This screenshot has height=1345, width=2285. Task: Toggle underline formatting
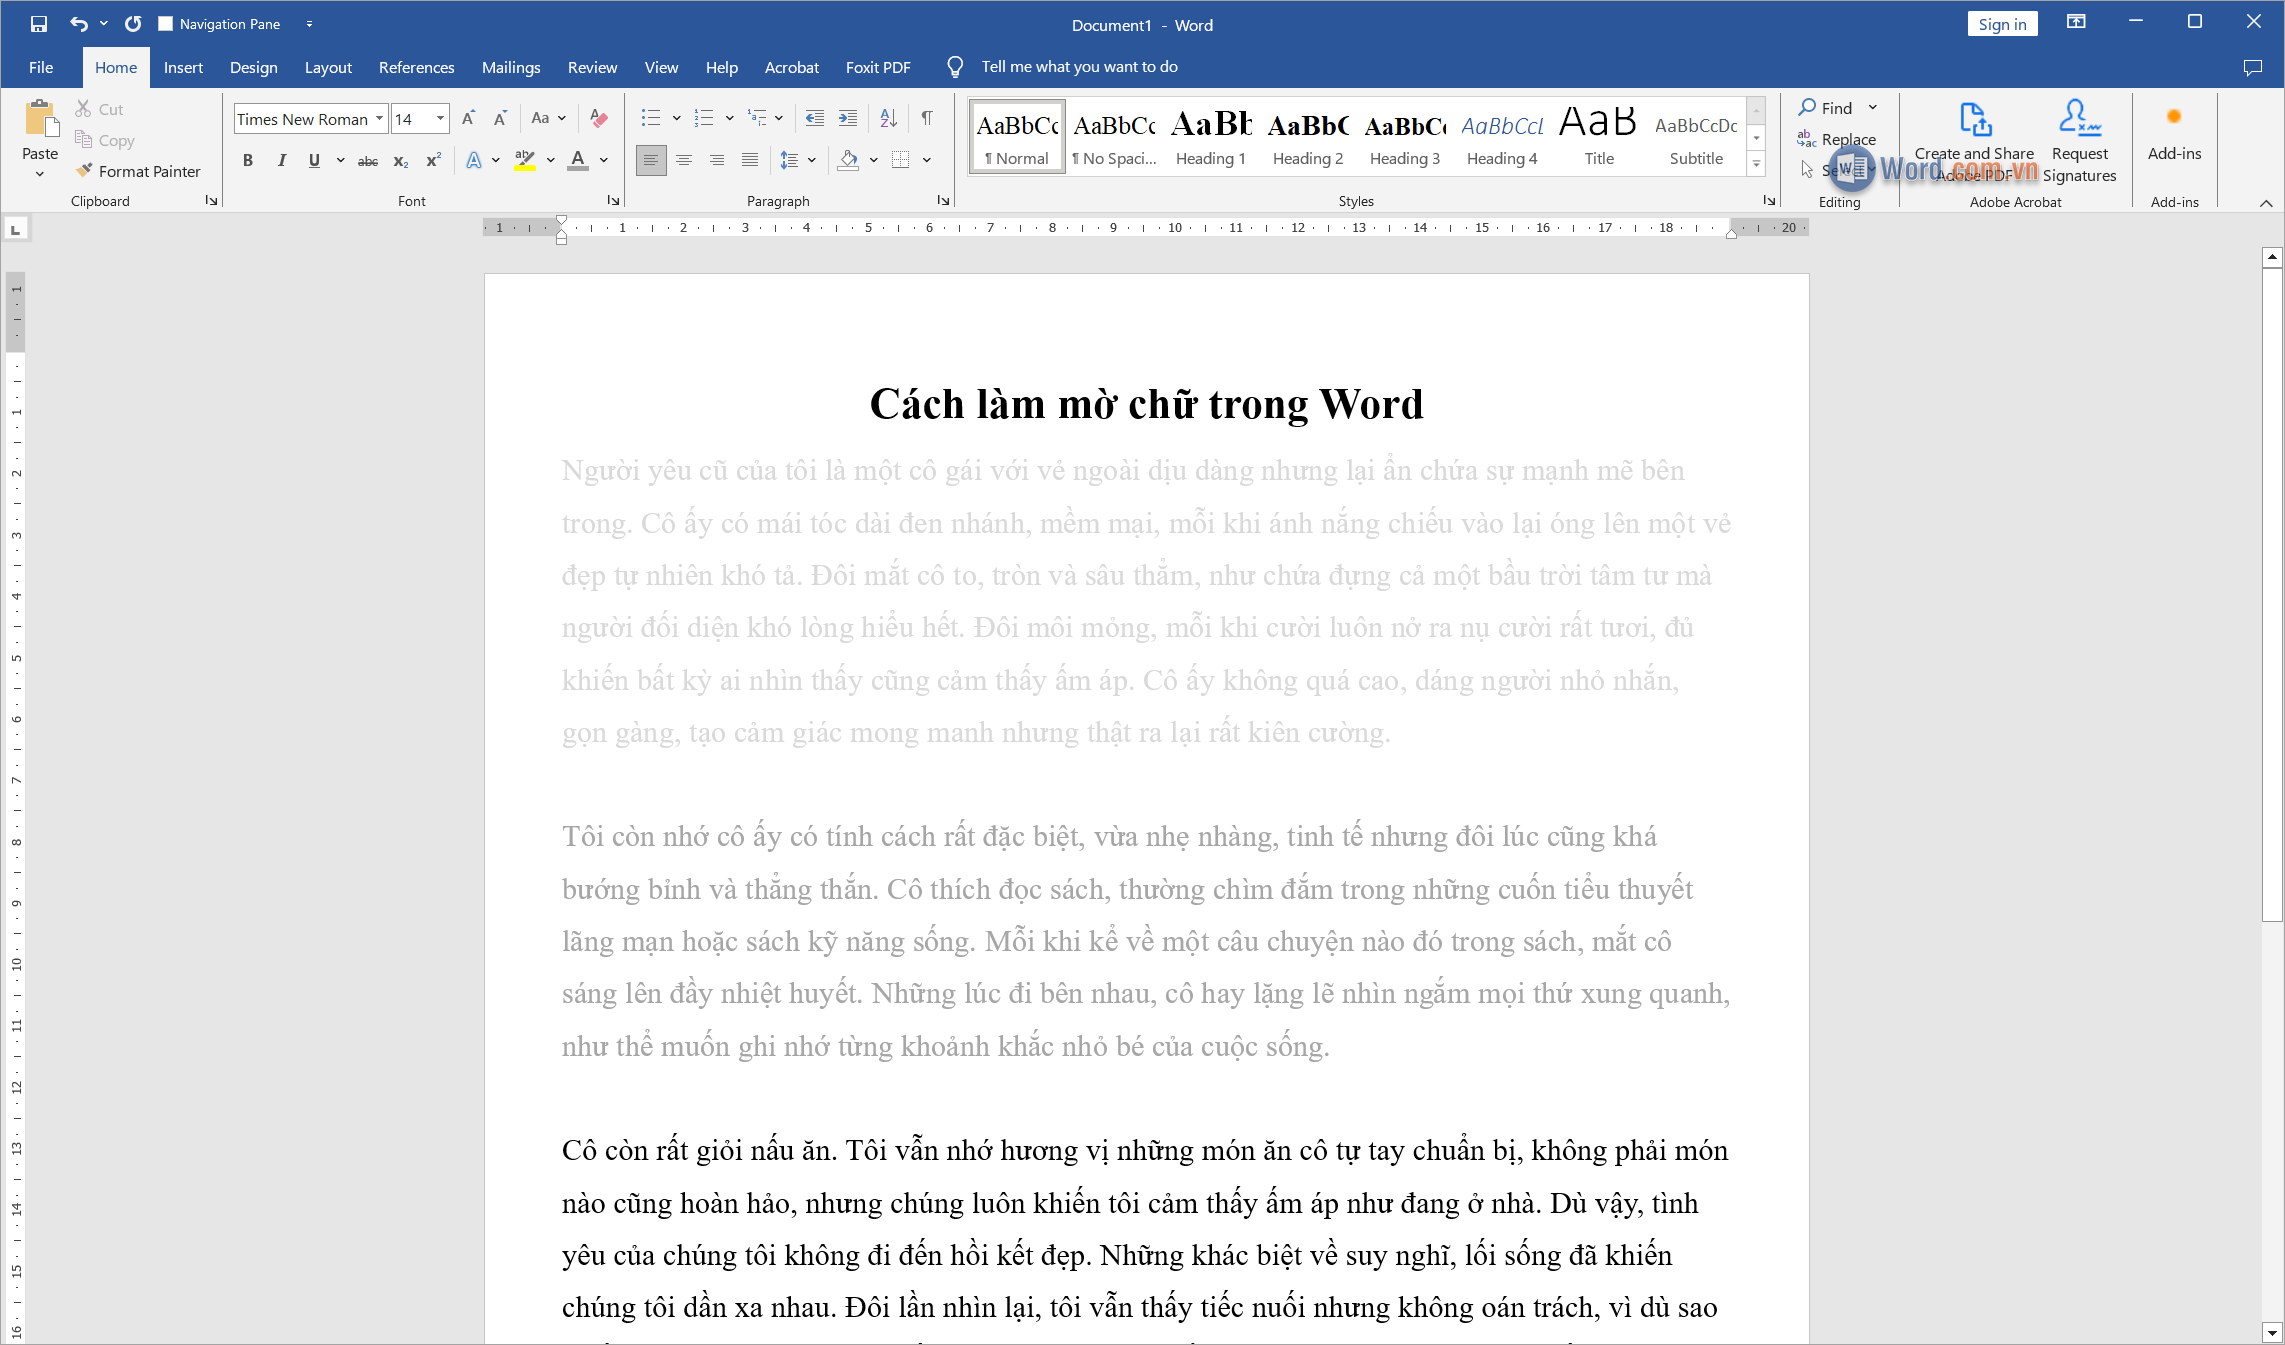314,160
